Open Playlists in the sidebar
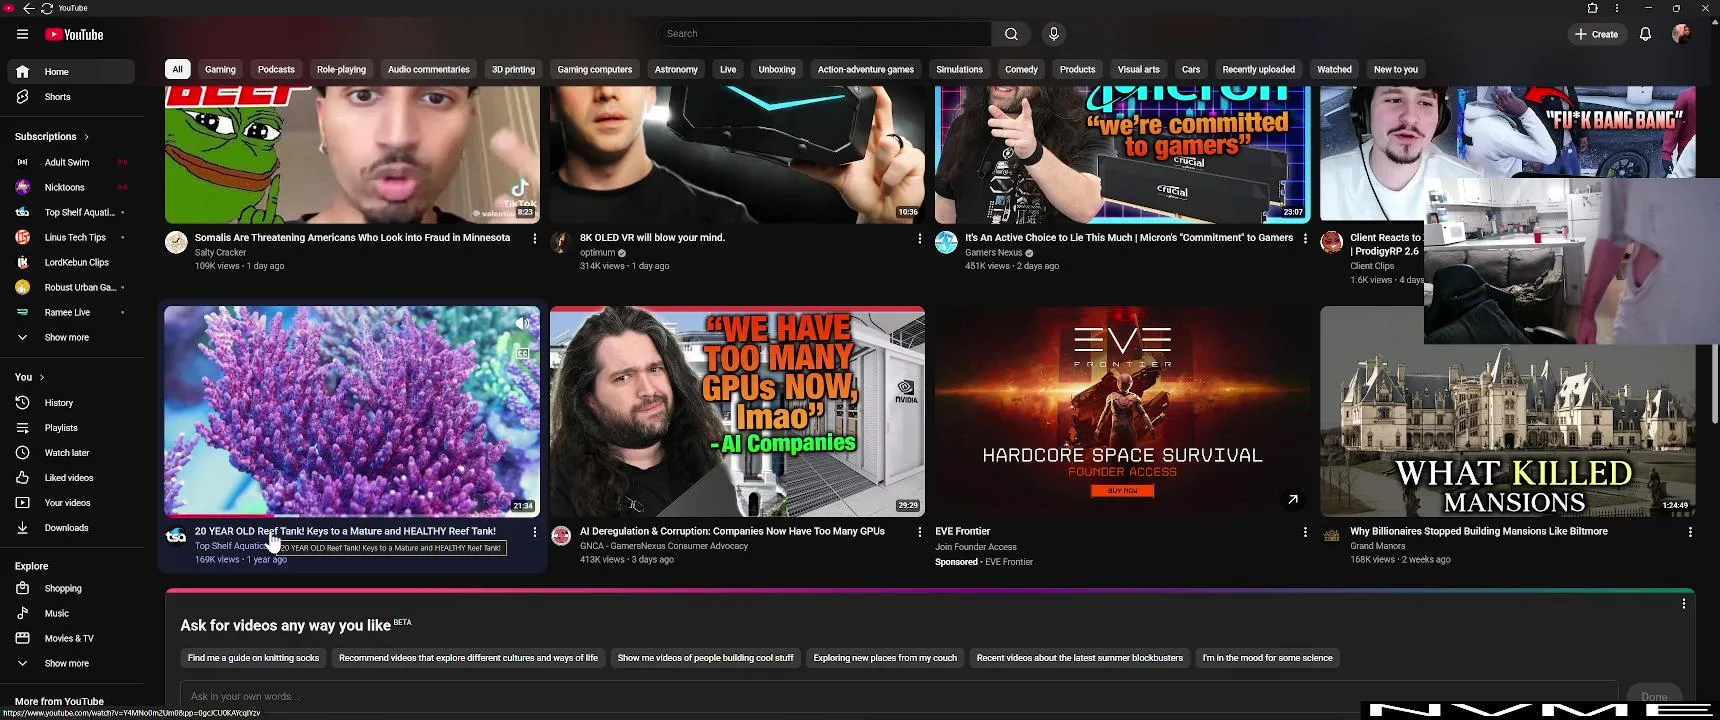This screenshot has width=1720, height=720. click(x=71, y=428)
